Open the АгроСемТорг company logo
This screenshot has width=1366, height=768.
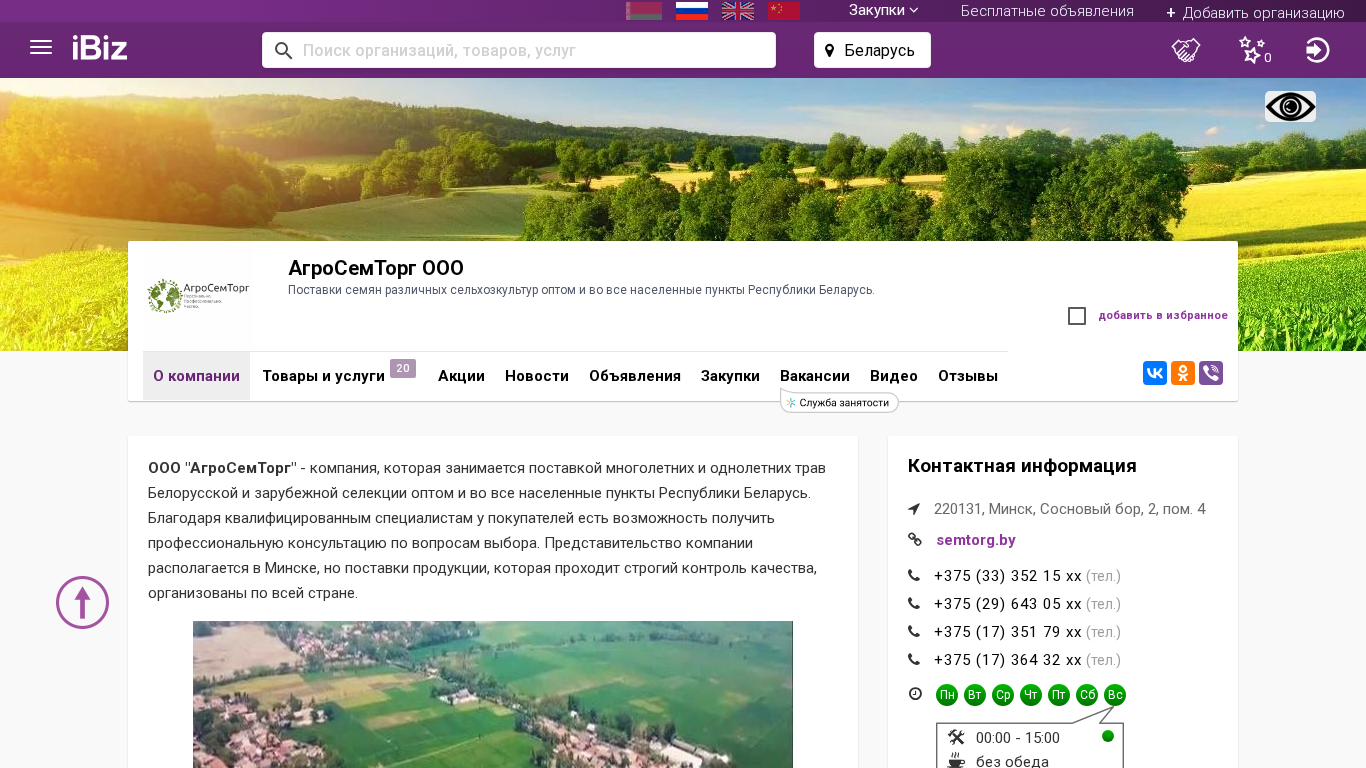(198, 296)
